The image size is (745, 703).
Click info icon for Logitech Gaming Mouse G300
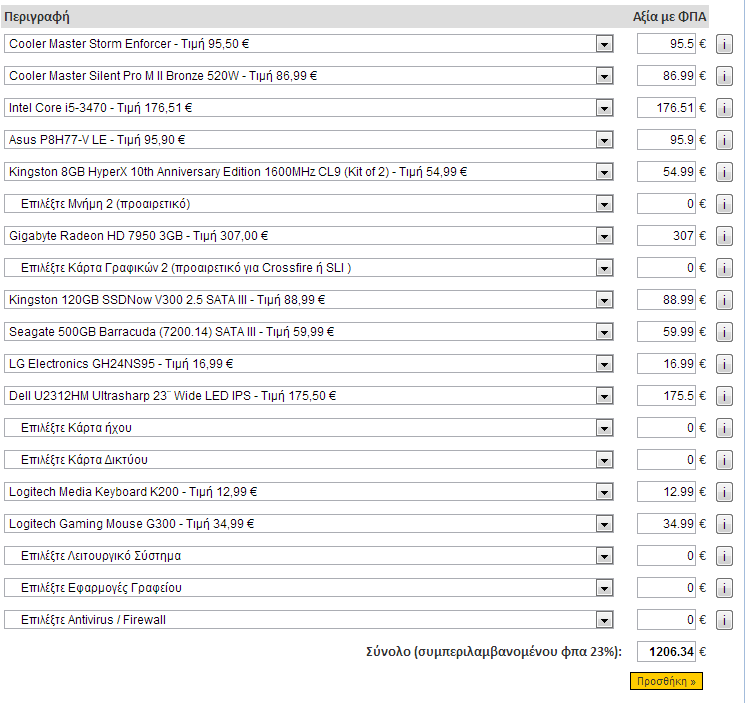click(724, 524)
